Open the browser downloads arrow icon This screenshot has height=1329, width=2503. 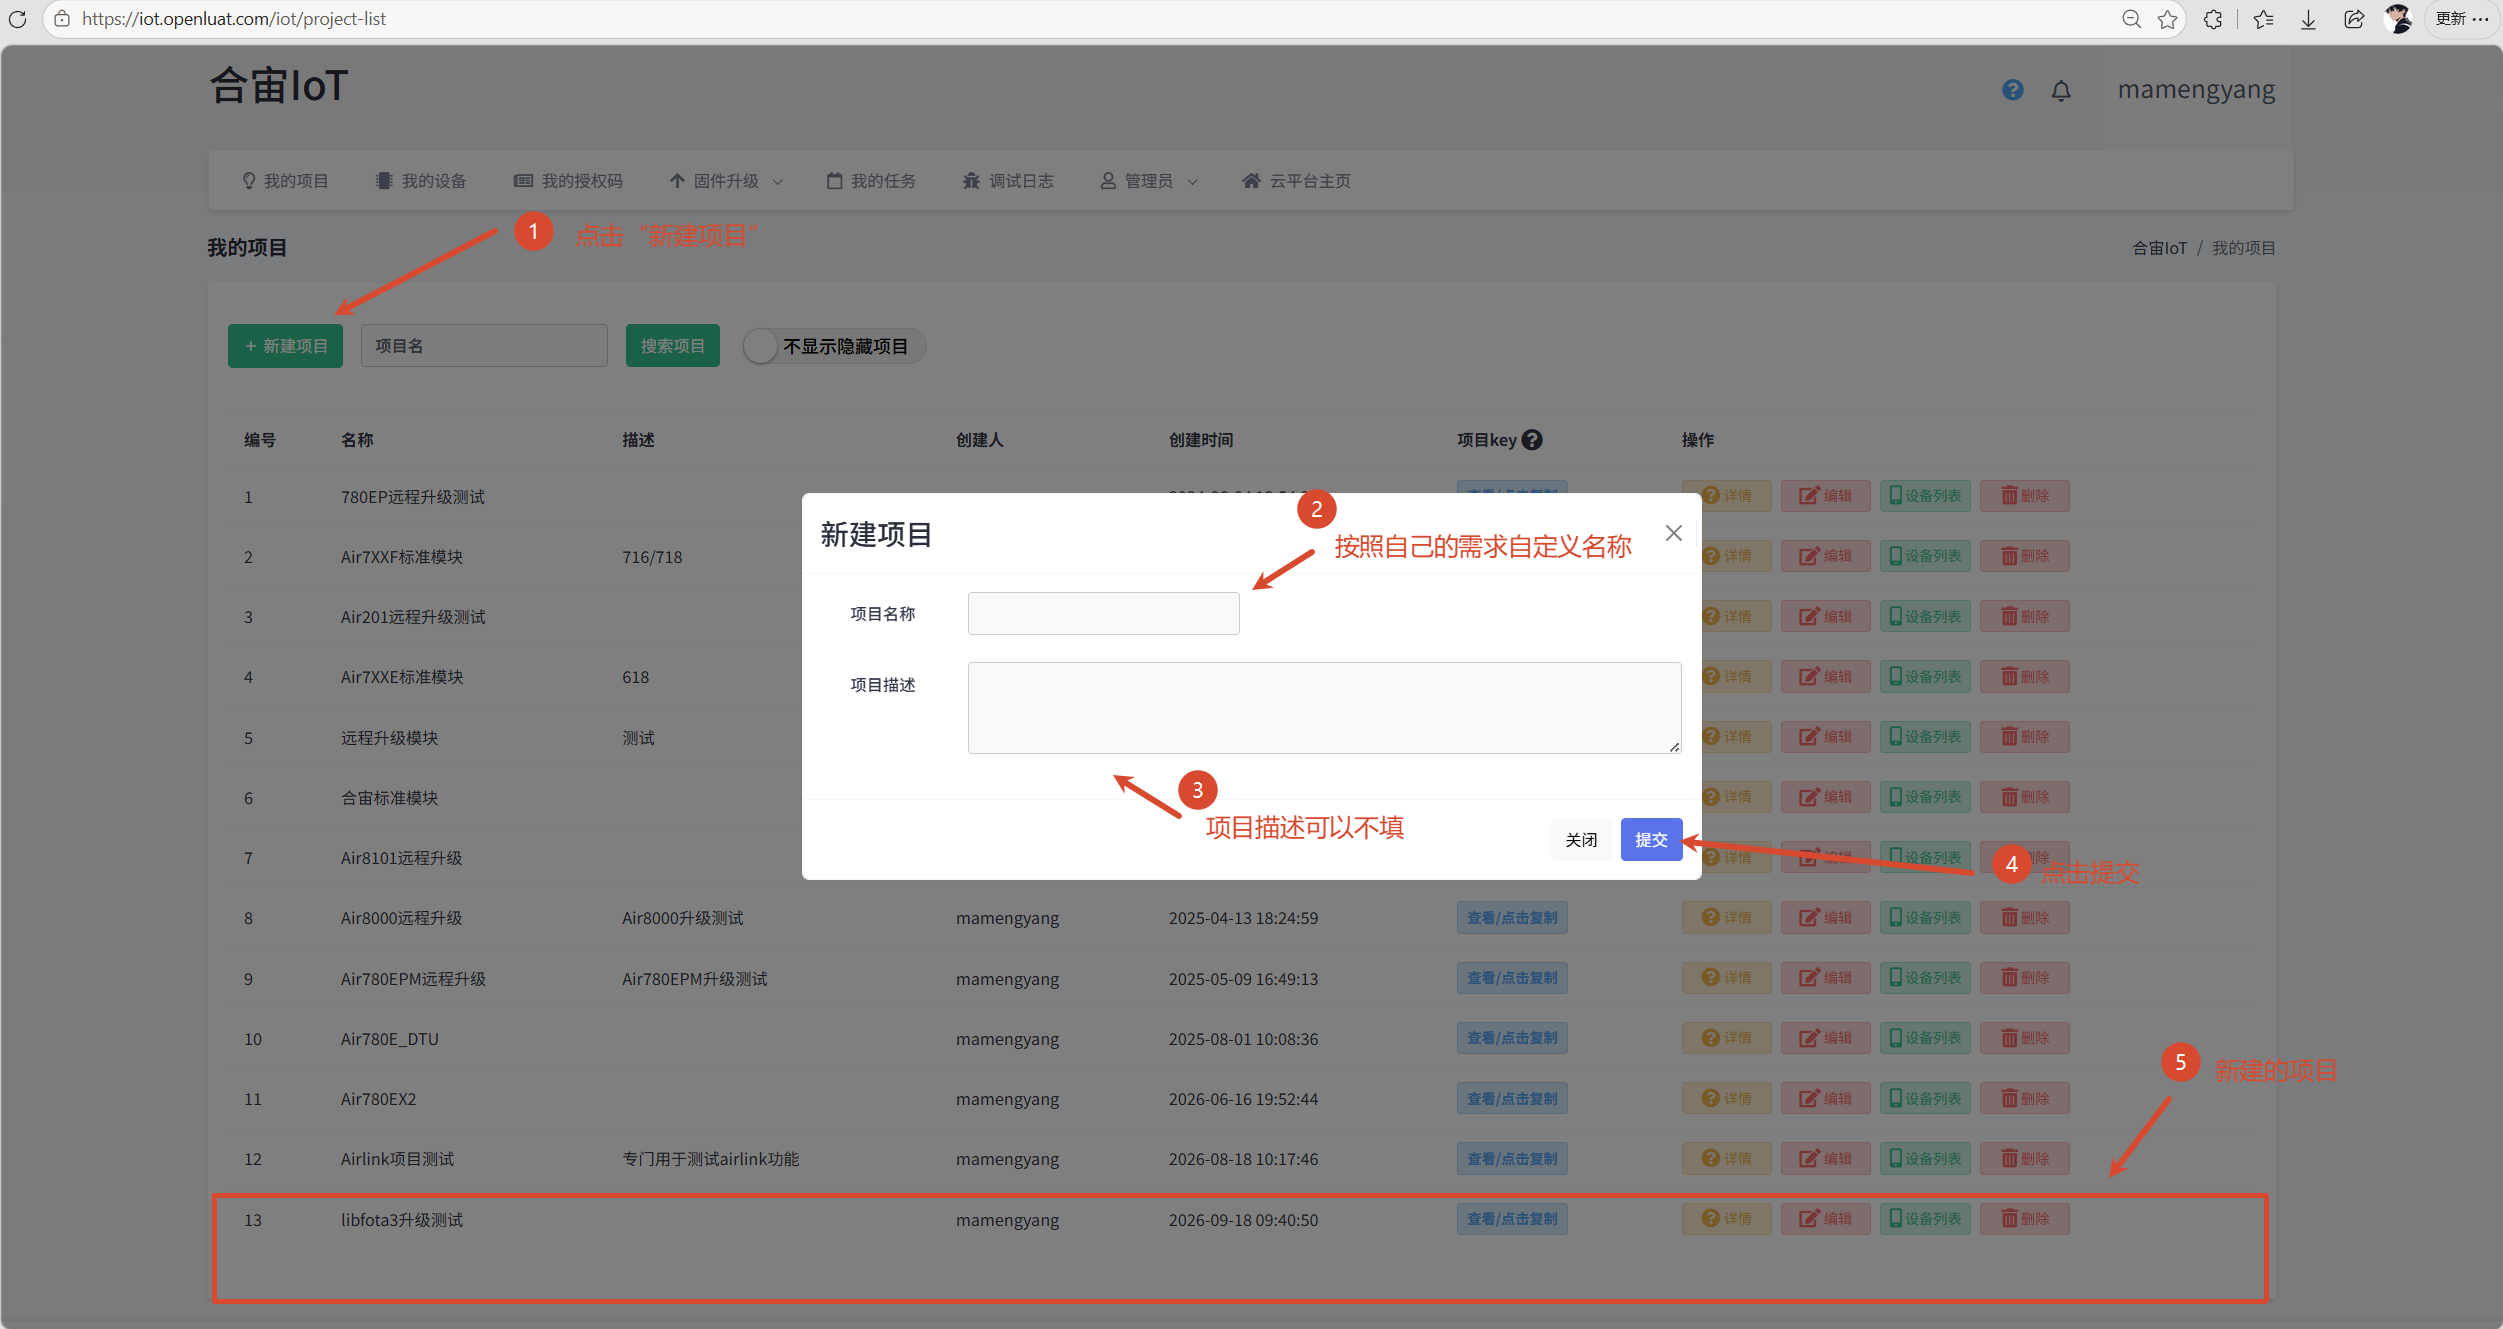click(x=2308, y=19)
